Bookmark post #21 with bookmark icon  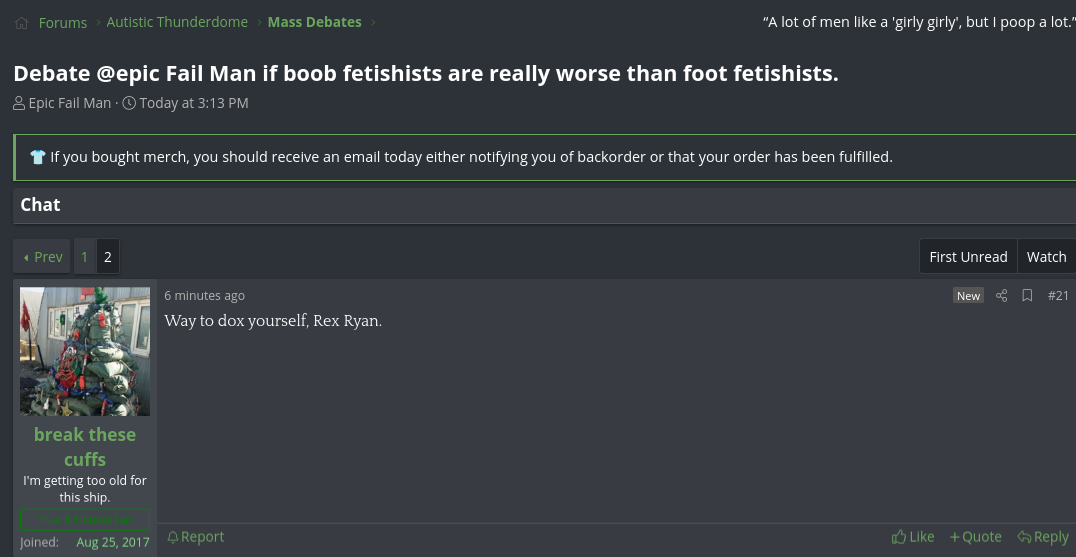1027,296
